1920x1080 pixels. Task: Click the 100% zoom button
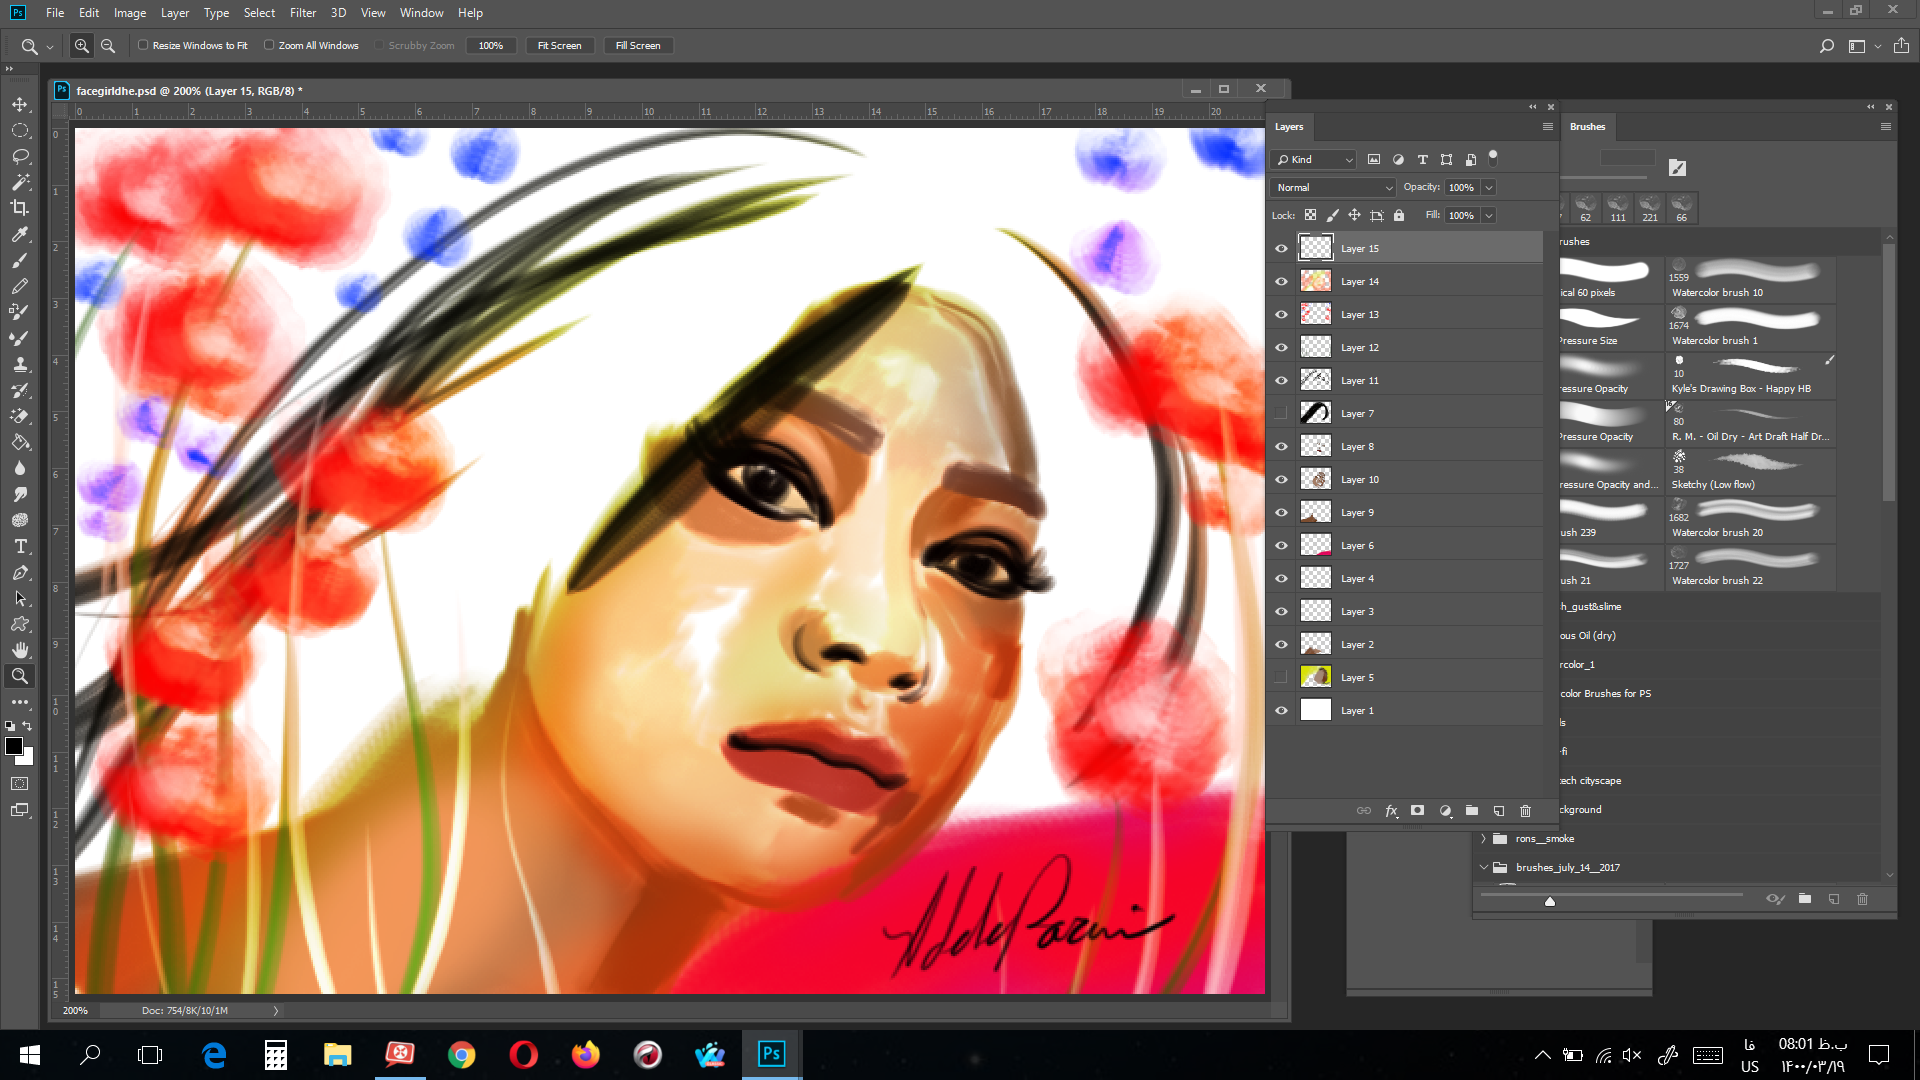(491, 46)
